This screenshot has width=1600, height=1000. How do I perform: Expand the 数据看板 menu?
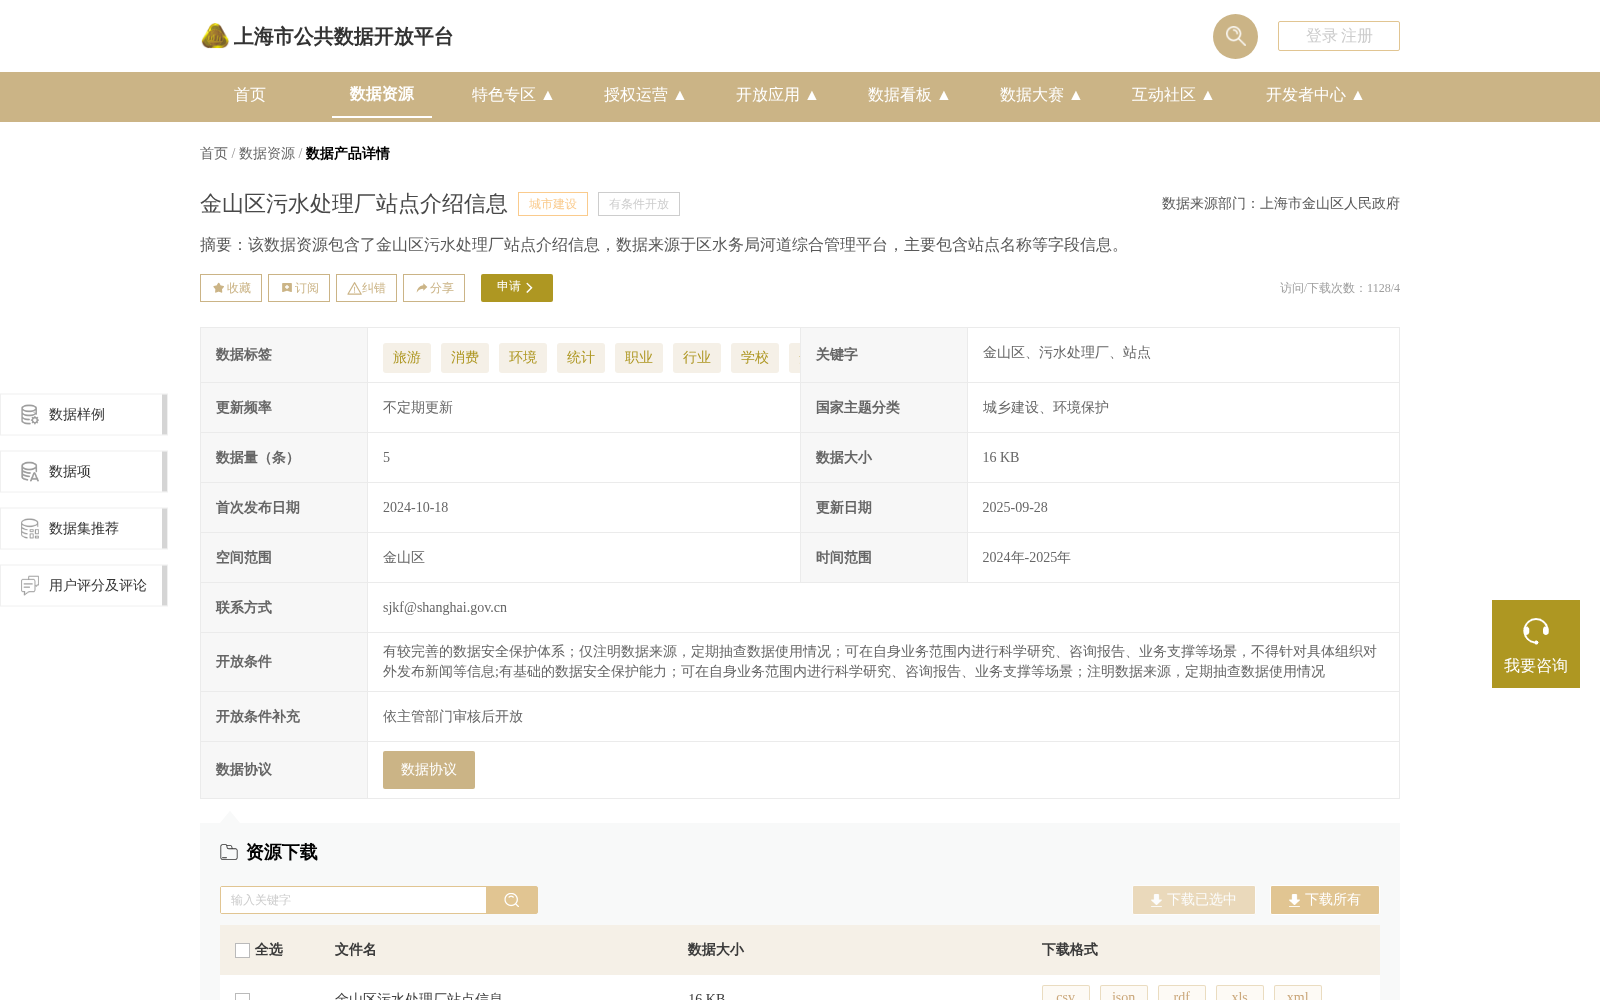click(x=908, y=95)
